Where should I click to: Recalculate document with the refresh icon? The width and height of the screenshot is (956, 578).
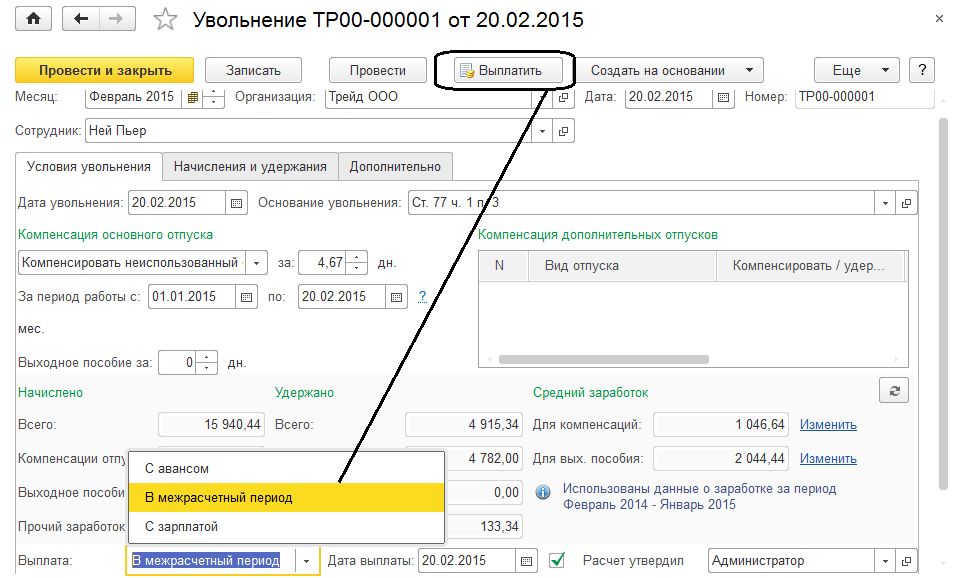coord(894,391)
